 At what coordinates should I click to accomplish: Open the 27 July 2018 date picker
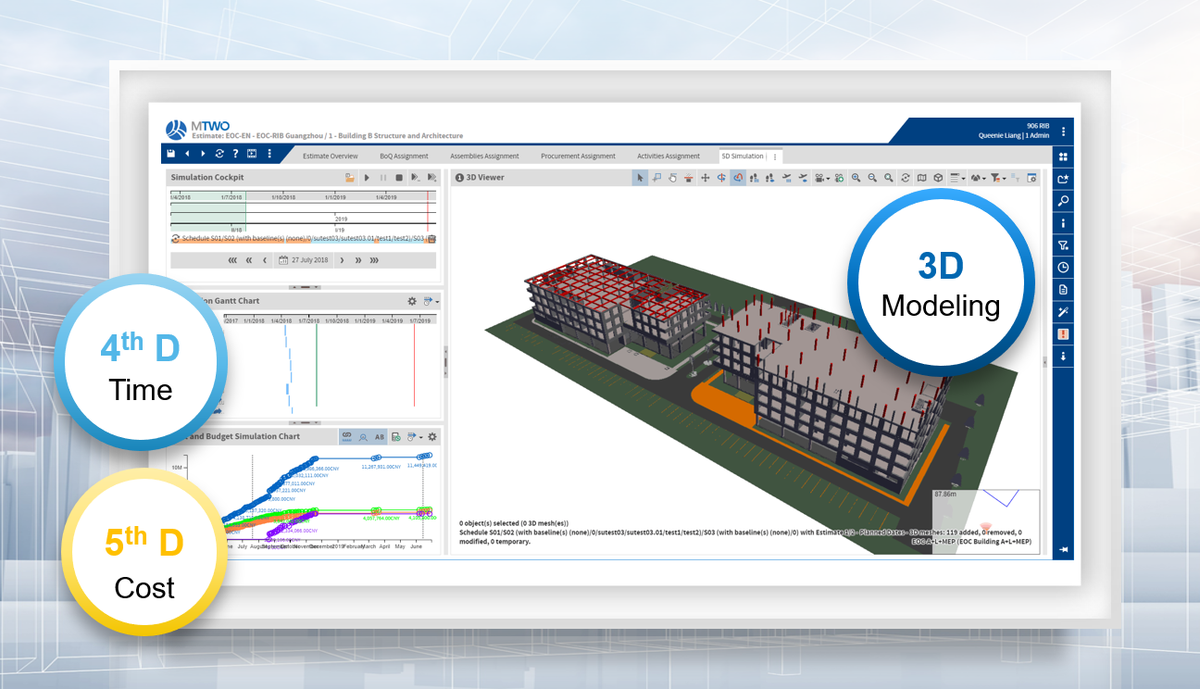click(x=304, y=260)
